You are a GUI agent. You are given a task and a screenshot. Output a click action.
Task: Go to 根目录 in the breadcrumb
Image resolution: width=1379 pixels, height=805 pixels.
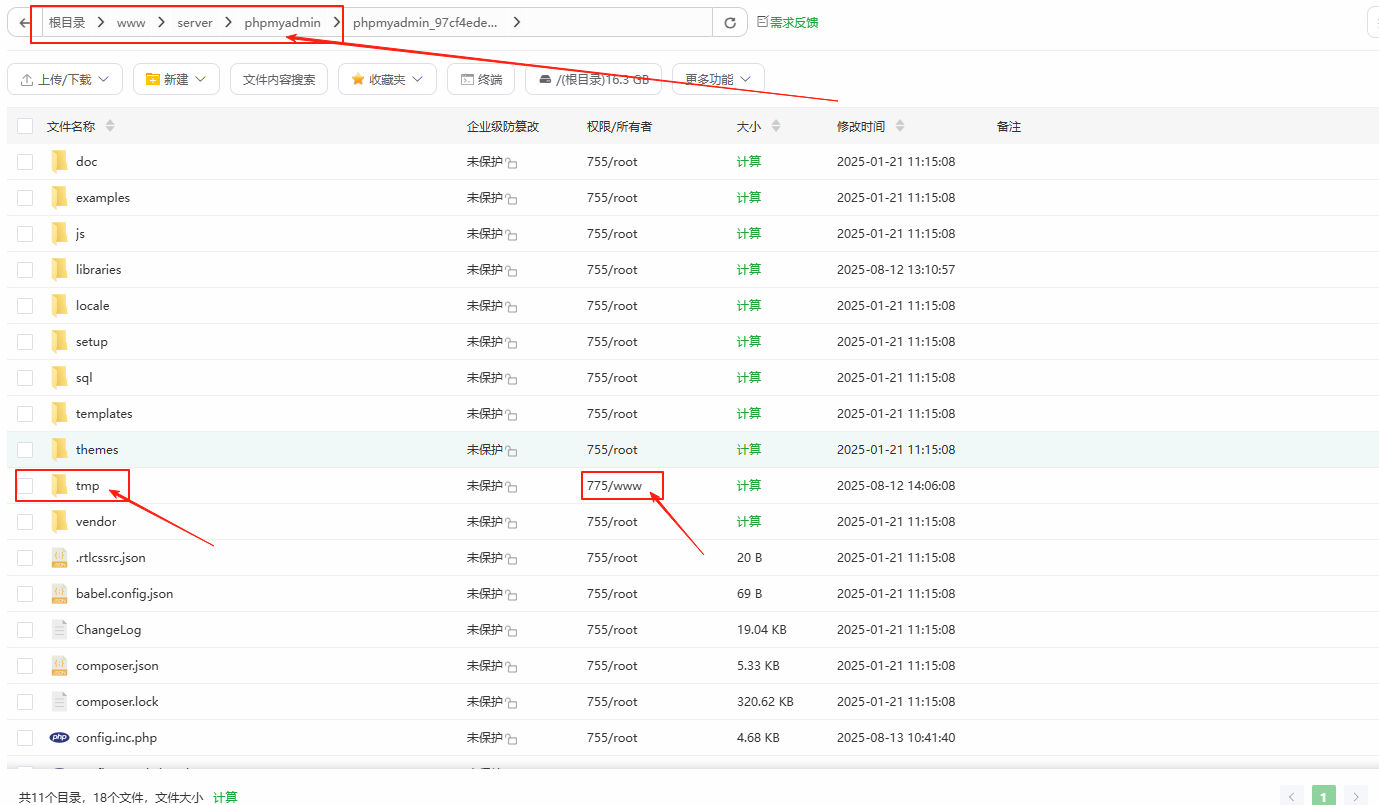pyautogui.click(x=67, y=22)
